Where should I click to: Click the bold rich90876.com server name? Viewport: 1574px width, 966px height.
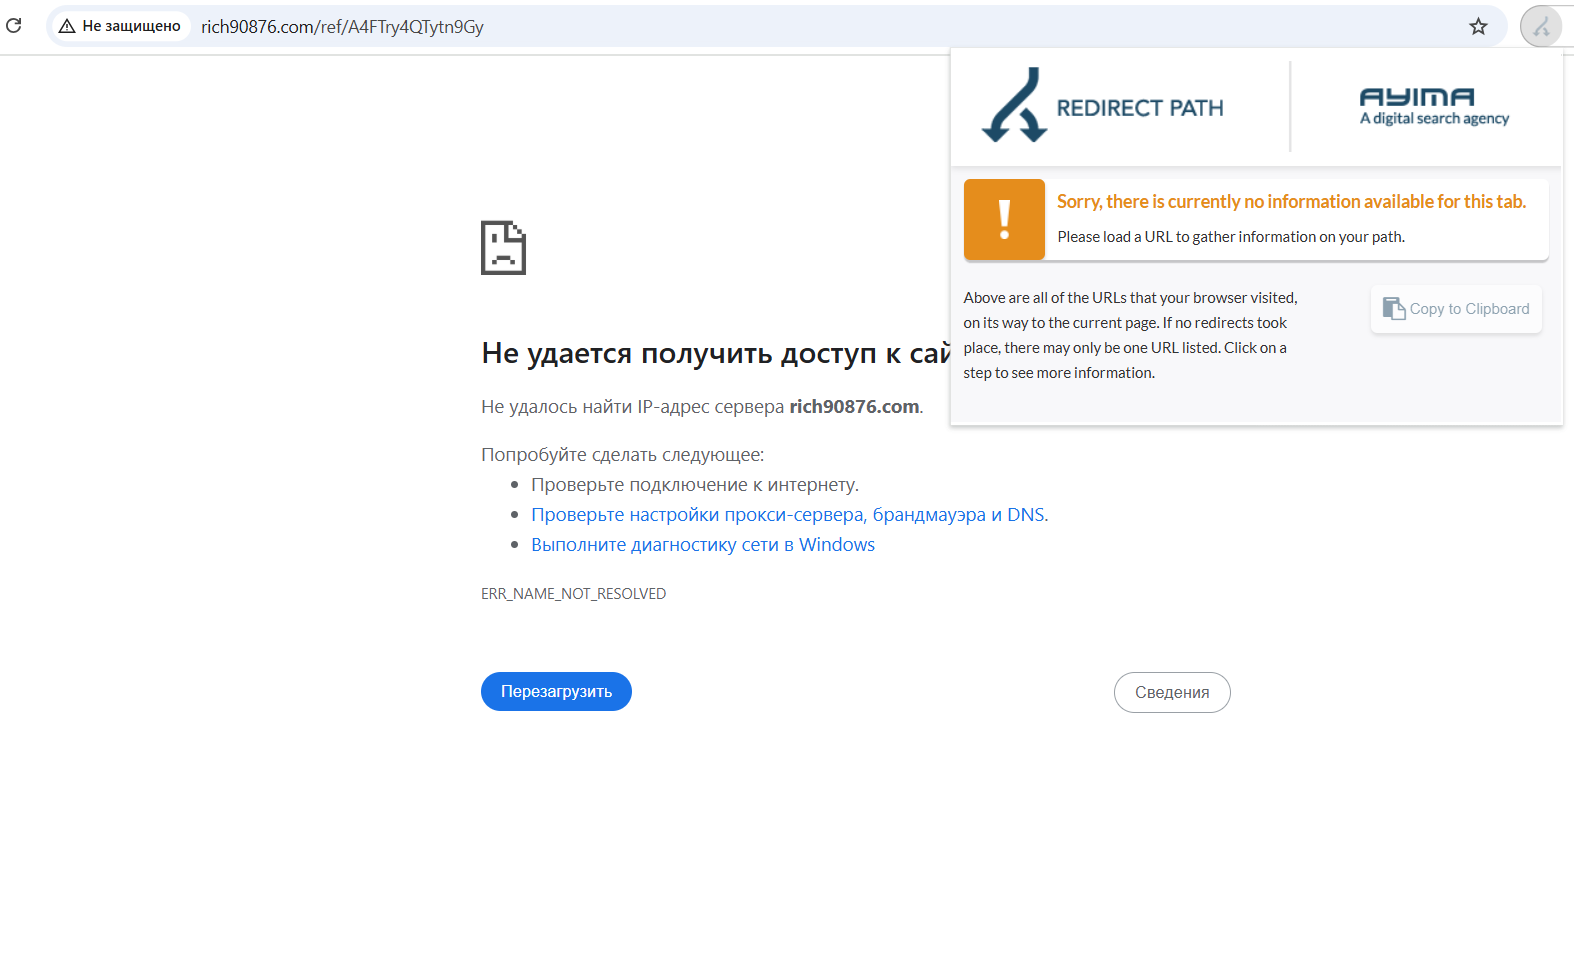point(854,407)
